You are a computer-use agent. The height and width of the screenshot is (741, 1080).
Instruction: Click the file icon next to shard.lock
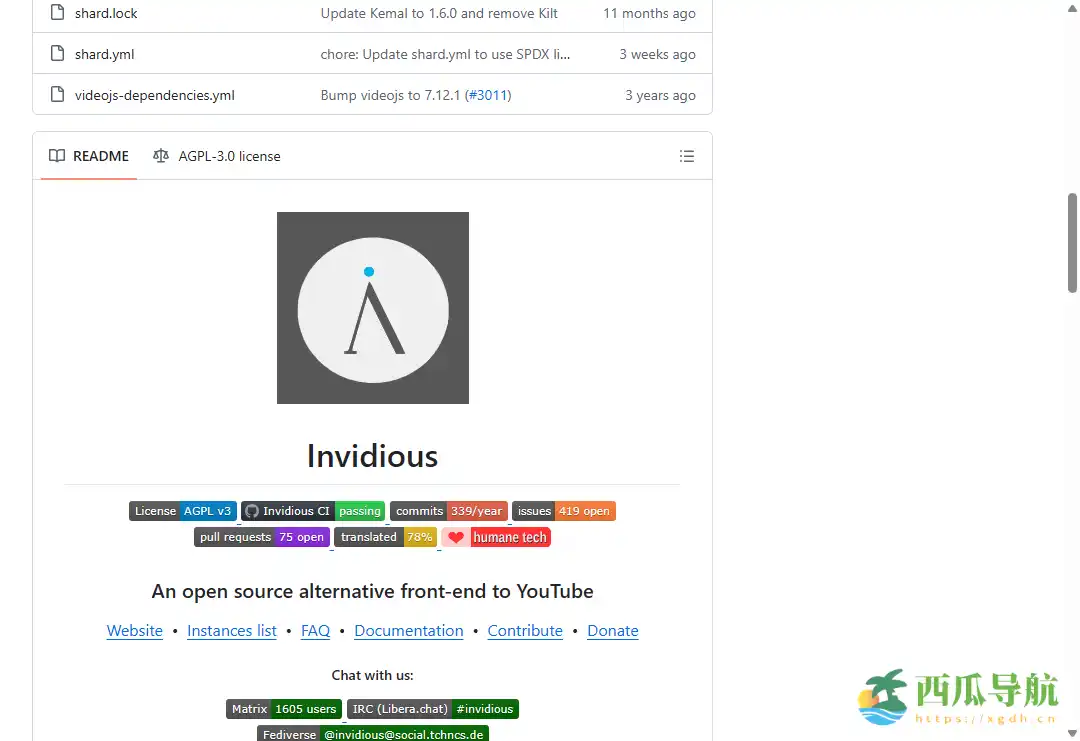coord(55,13)
